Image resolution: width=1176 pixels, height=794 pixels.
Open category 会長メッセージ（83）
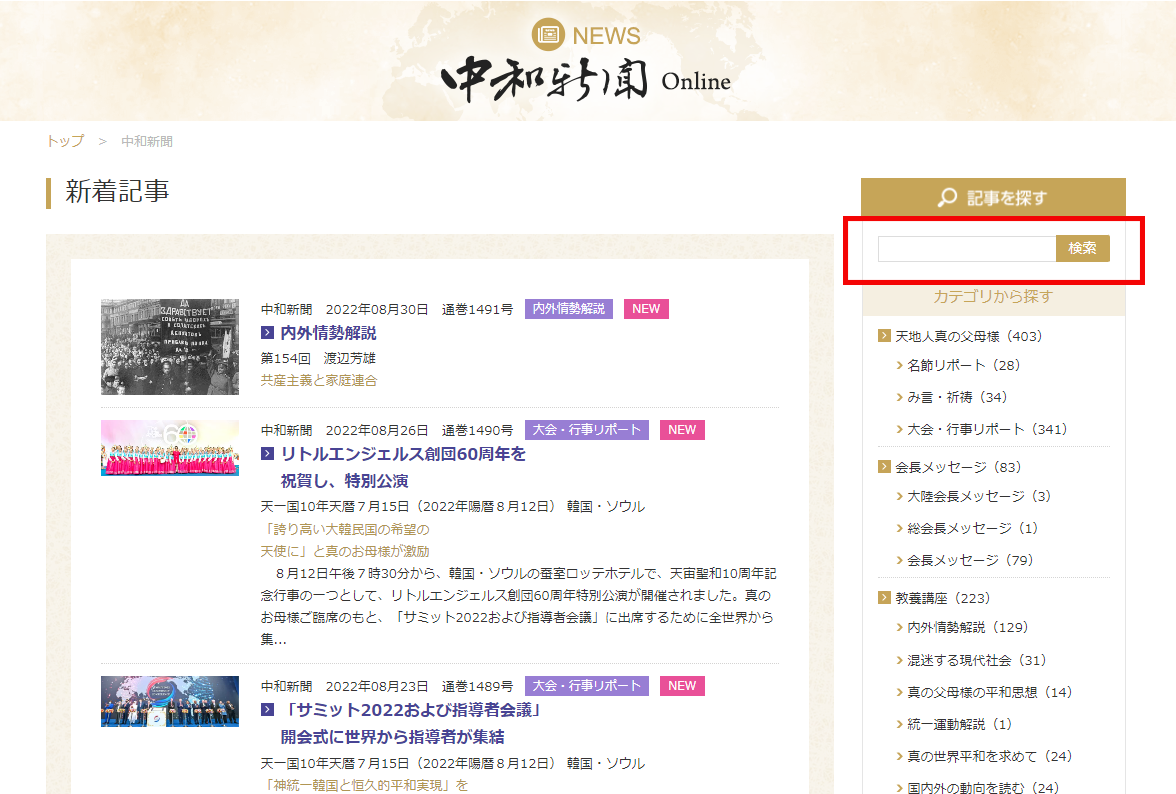[x=958, y=467]
